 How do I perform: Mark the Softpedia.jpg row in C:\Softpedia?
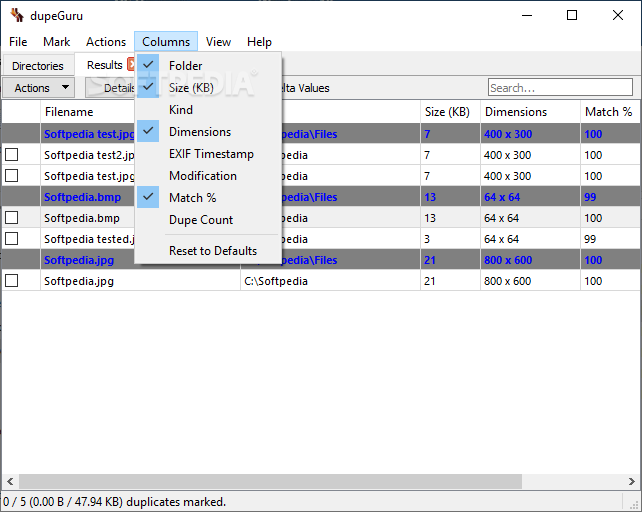pos(11,281)
